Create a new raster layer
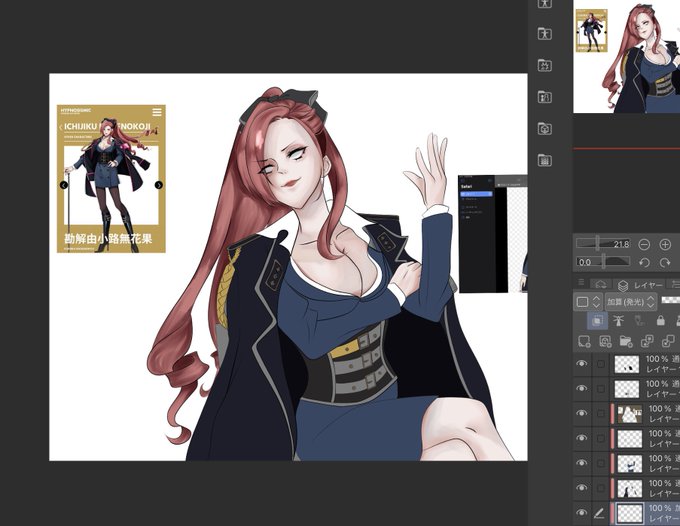680x526 pixels. tap(585, 342)
